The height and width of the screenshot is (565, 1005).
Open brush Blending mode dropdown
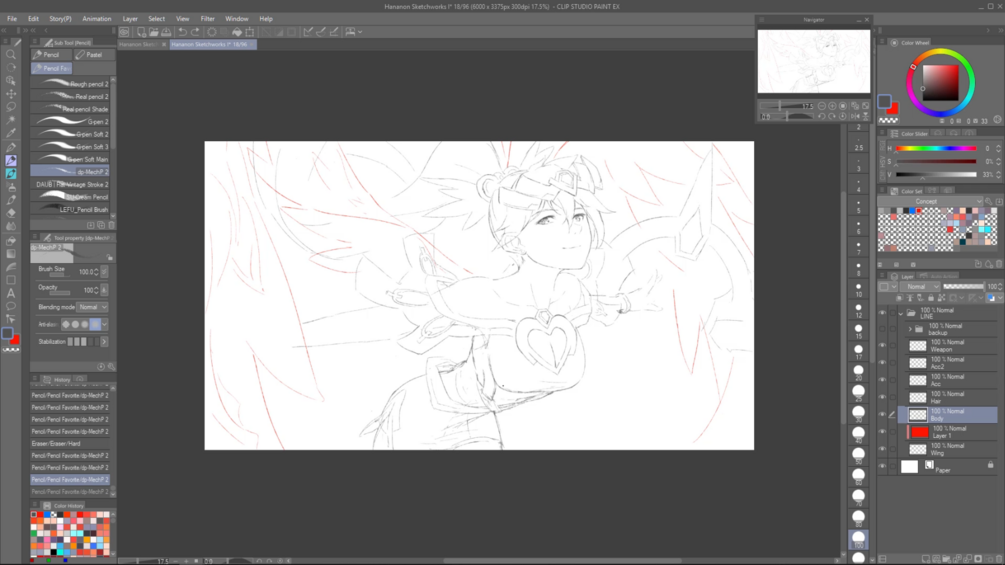[92, 307]
